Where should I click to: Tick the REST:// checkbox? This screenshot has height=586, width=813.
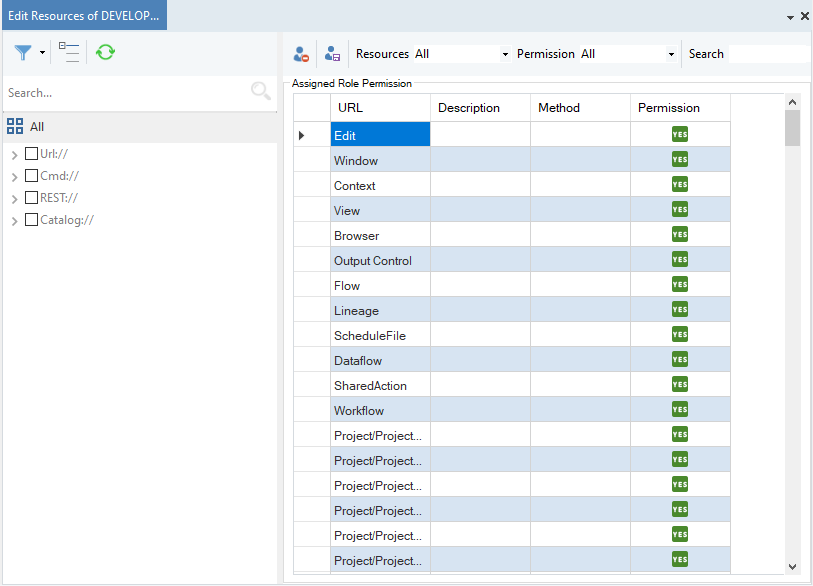[31, 198]
